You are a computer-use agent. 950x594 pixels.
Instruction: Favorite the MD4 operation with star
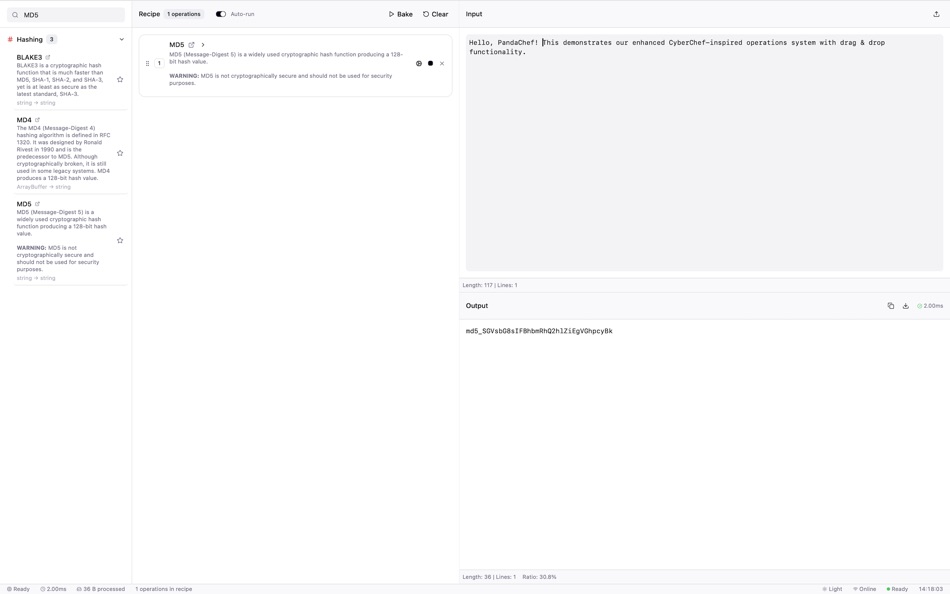click(x=120, y=153)
